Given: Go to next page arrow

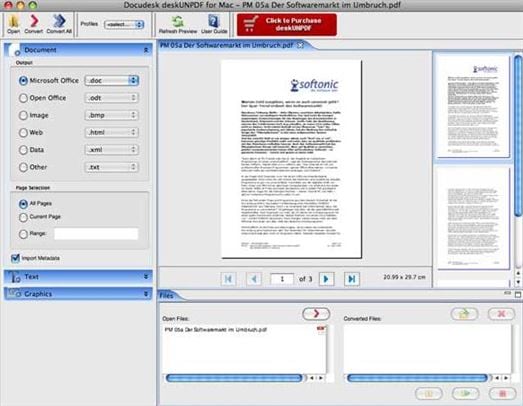Looking at the screenshot, I should coord(326,279).
